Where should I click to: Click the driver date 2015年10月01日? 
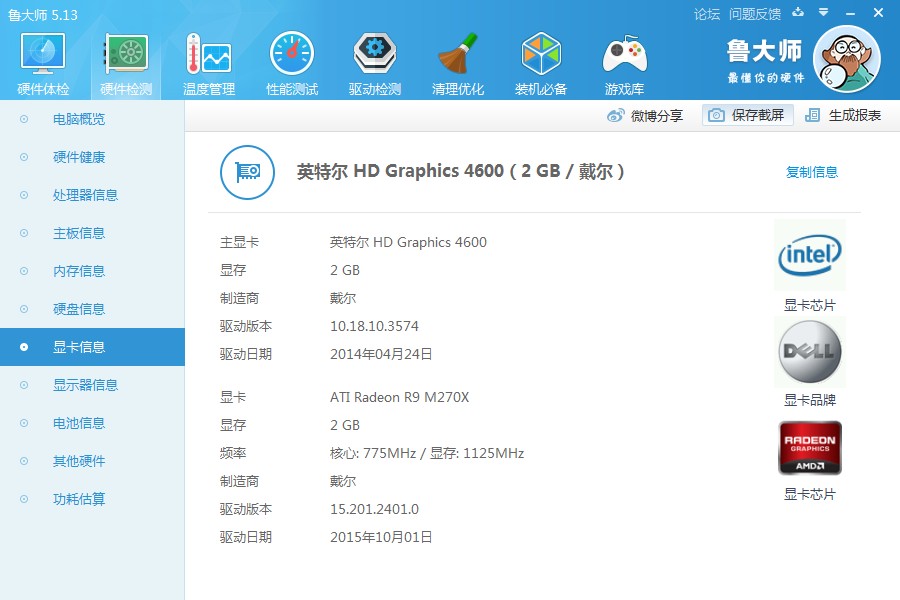381,537
